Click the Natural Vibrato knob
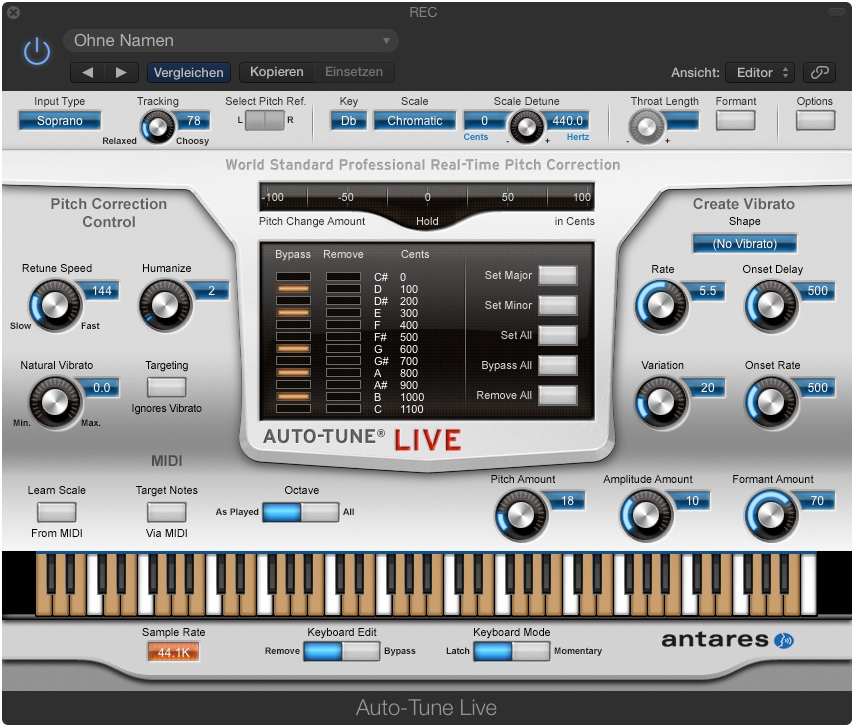The height and width of the screenshot is (727, 854). tap(54, 402)
